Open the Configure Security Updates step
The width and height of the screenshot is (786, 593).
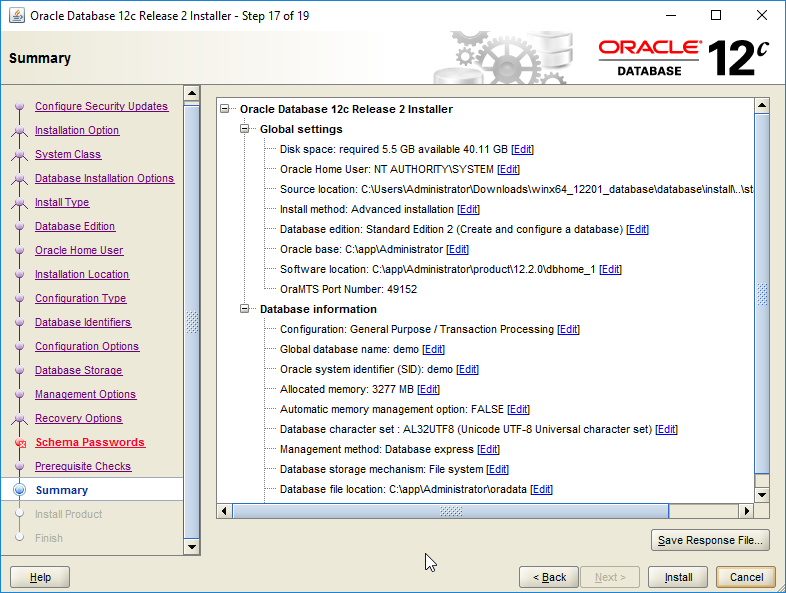click(101, 106)
